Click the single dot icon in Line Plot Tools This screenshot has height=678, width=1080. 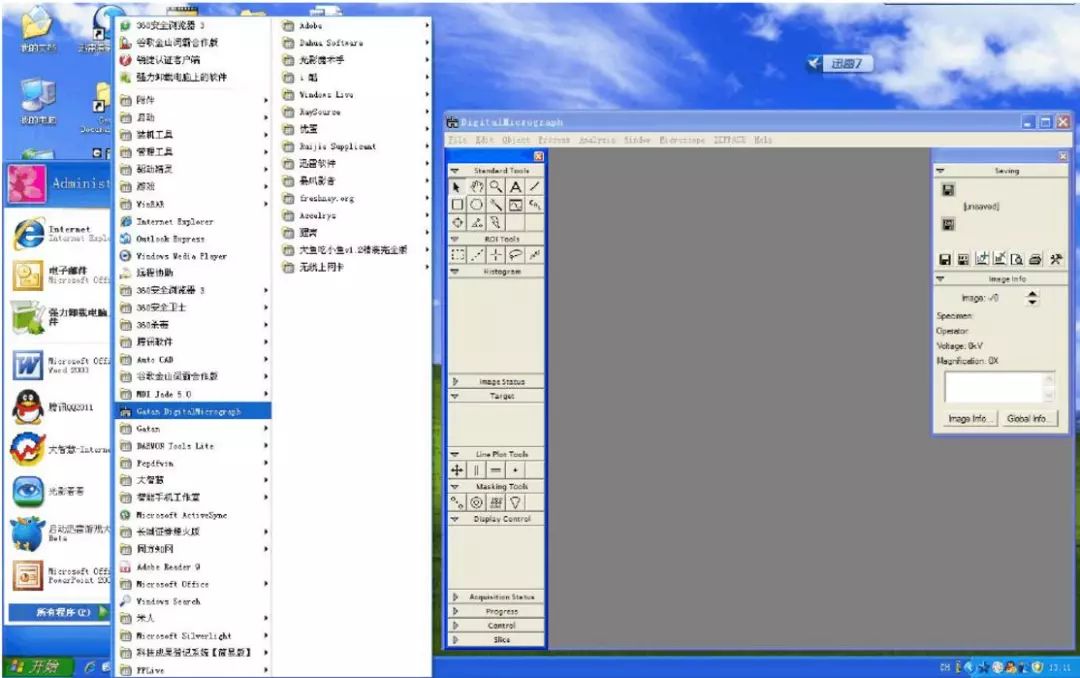[515, 470]
